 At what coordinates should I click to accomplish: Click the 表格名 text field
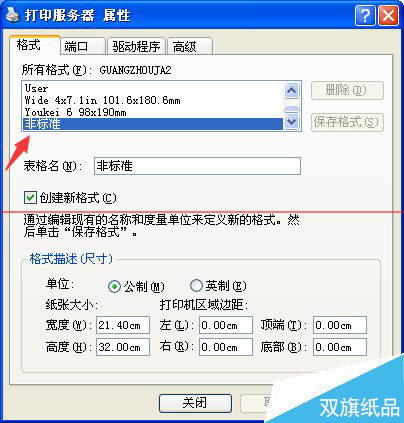click(197, 166)
